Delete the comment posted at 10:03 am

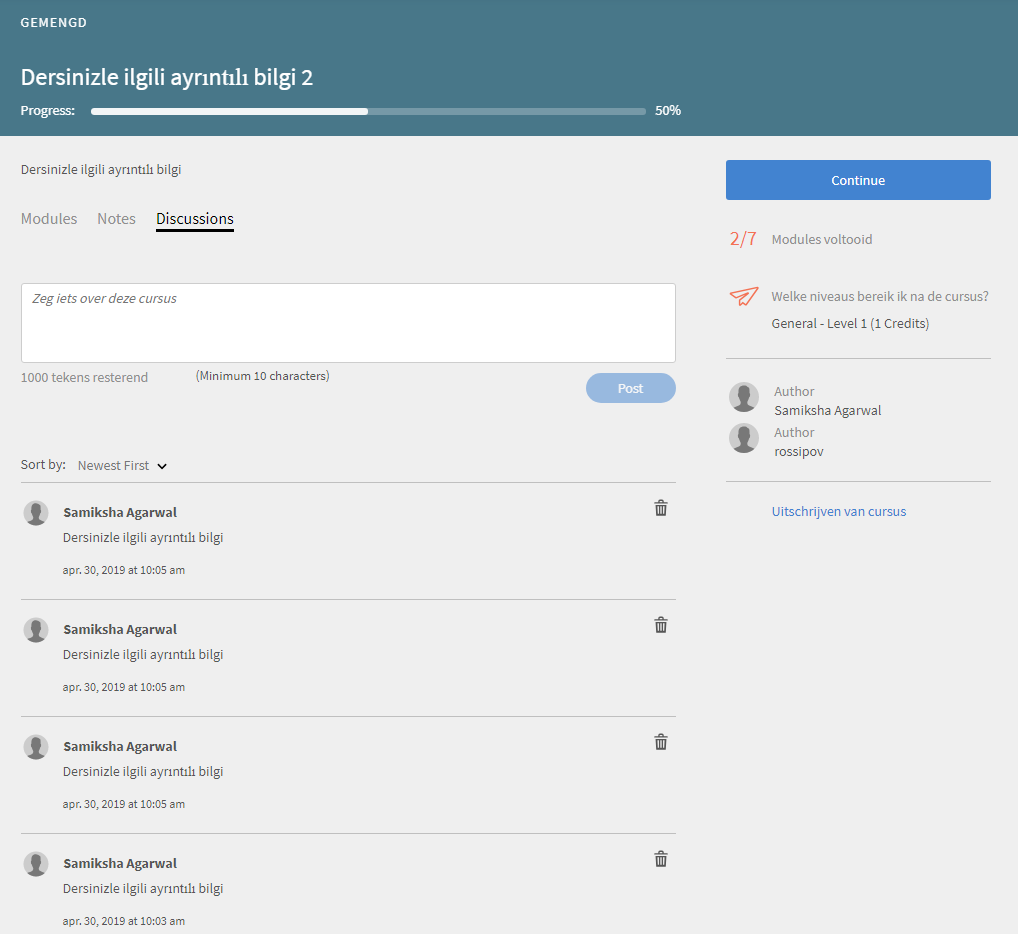[x=661, y=859]
